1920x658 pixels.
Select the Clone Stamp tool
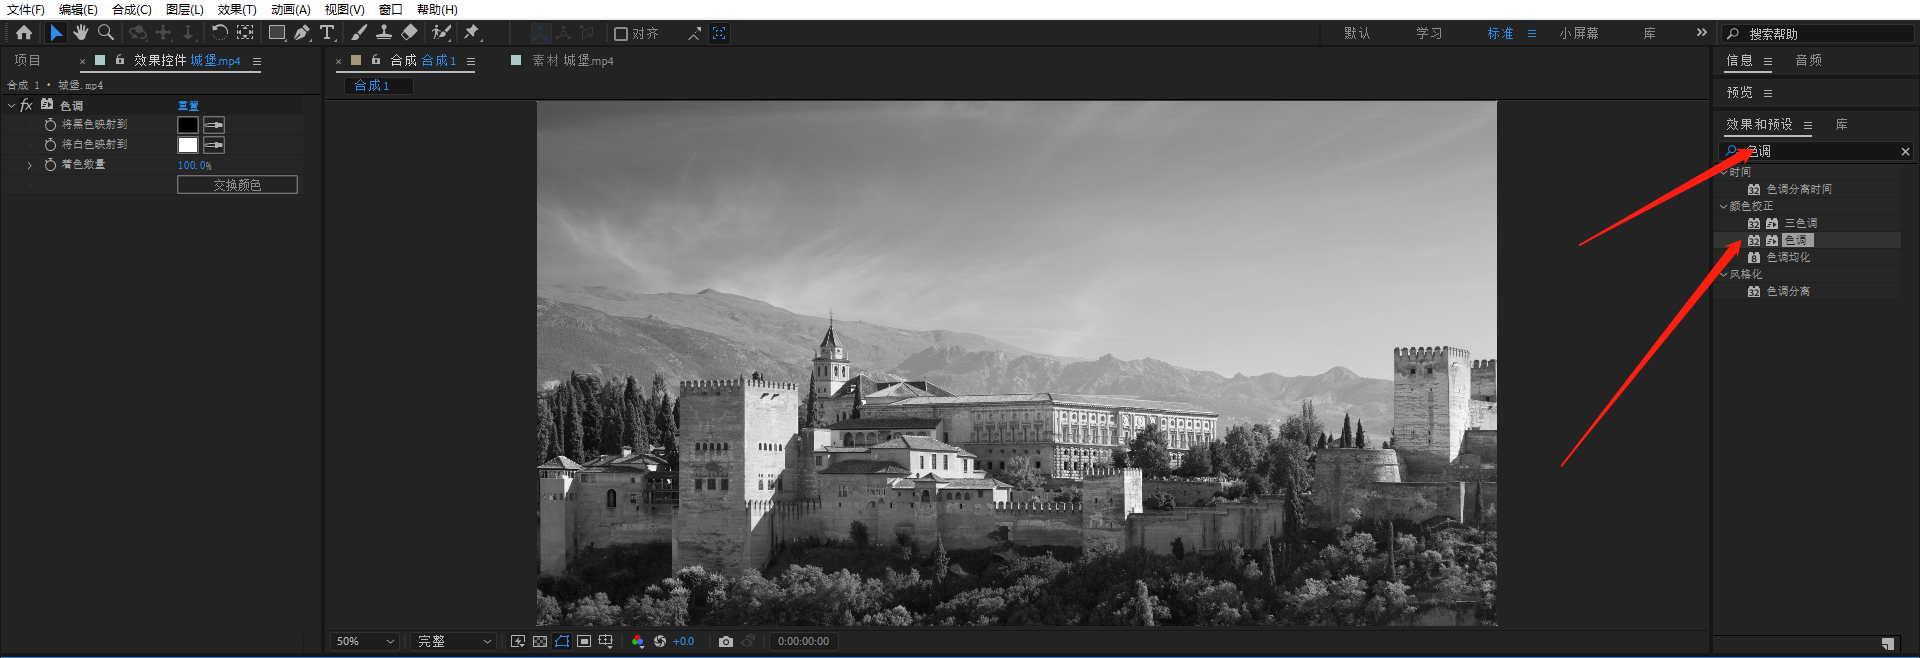383,33
